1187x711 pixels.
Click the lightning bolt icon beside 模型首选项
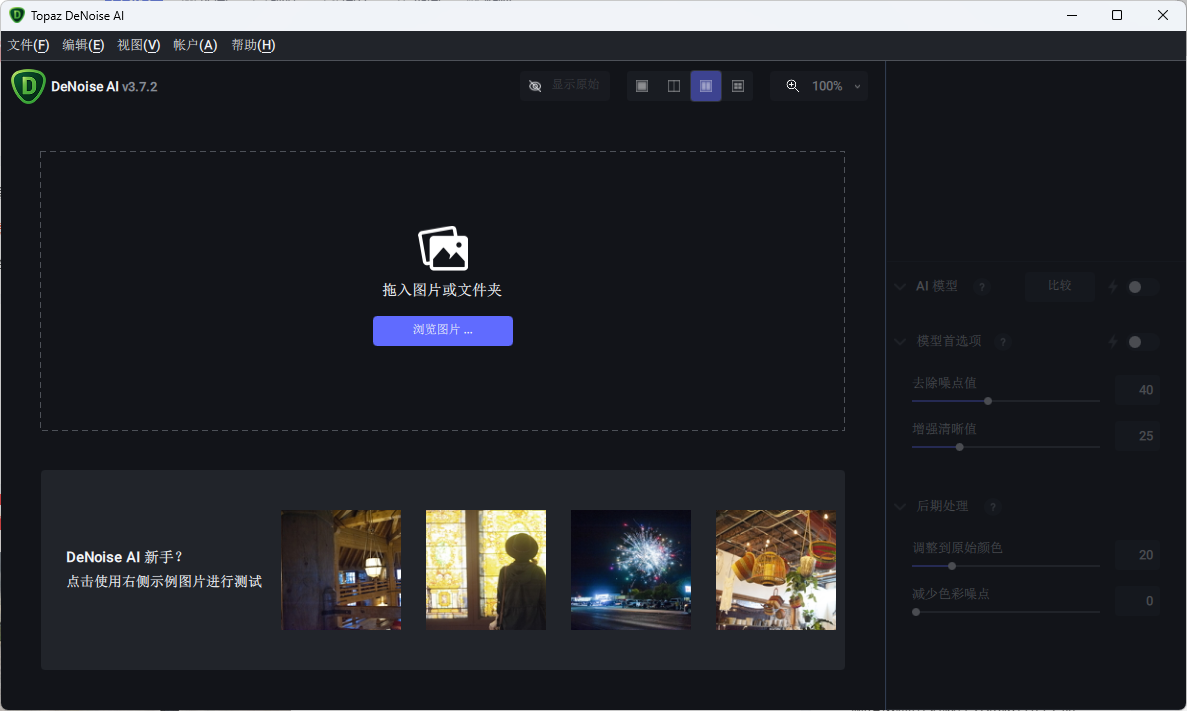point(1113,342)
